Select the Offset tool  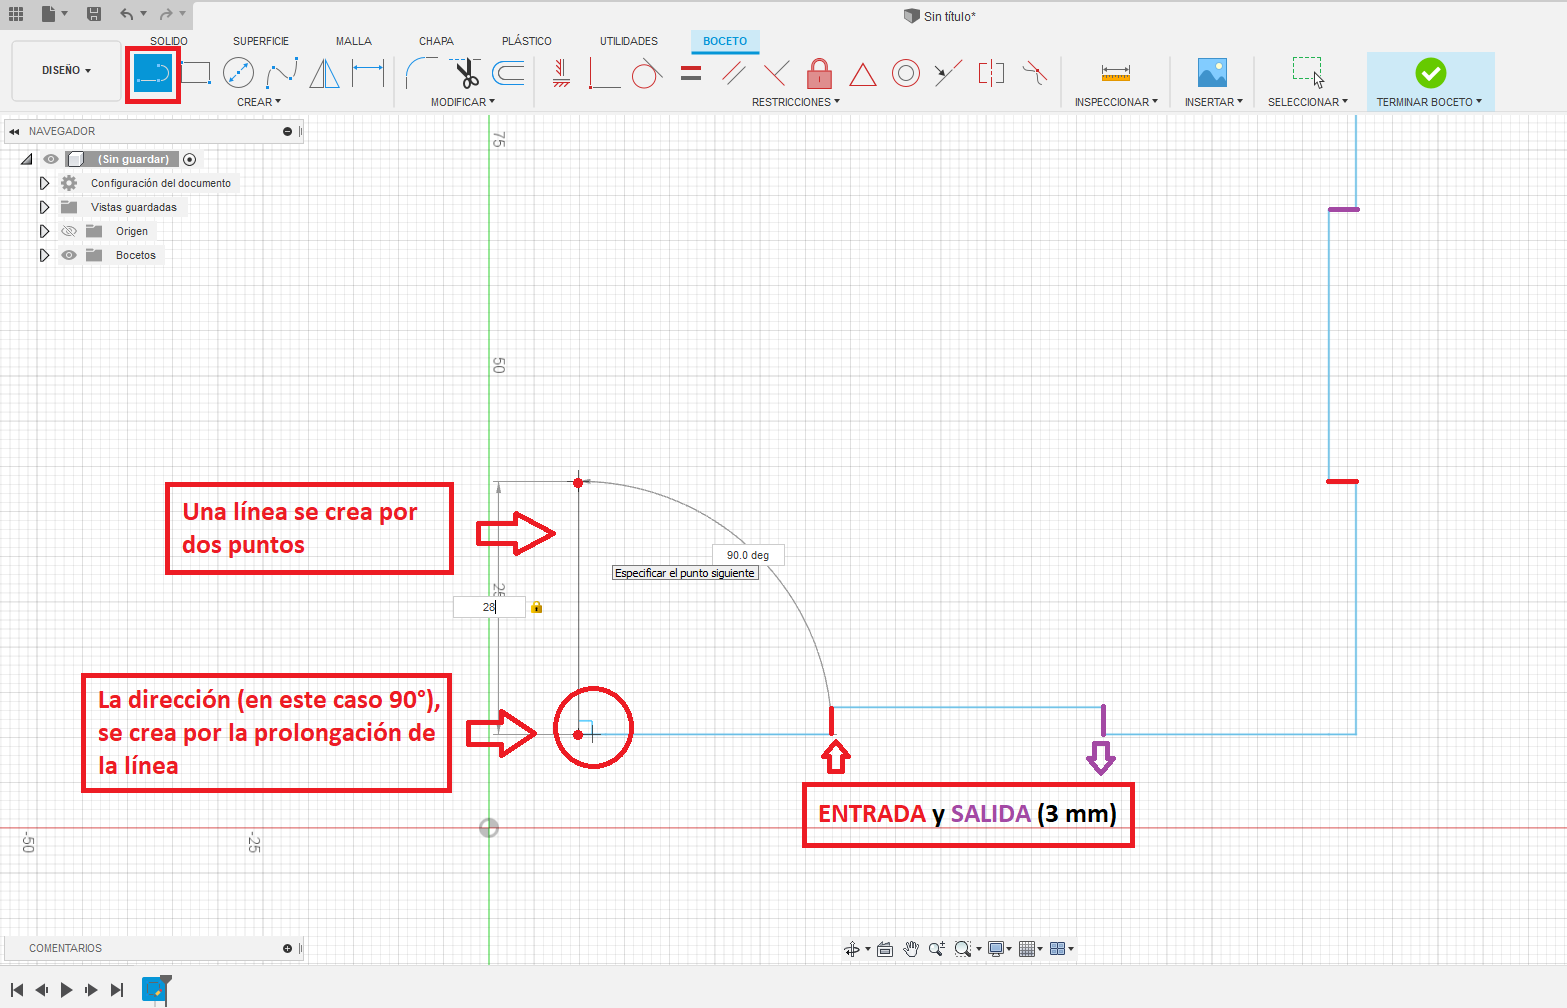pyautogui.click(x=509, y=73)
